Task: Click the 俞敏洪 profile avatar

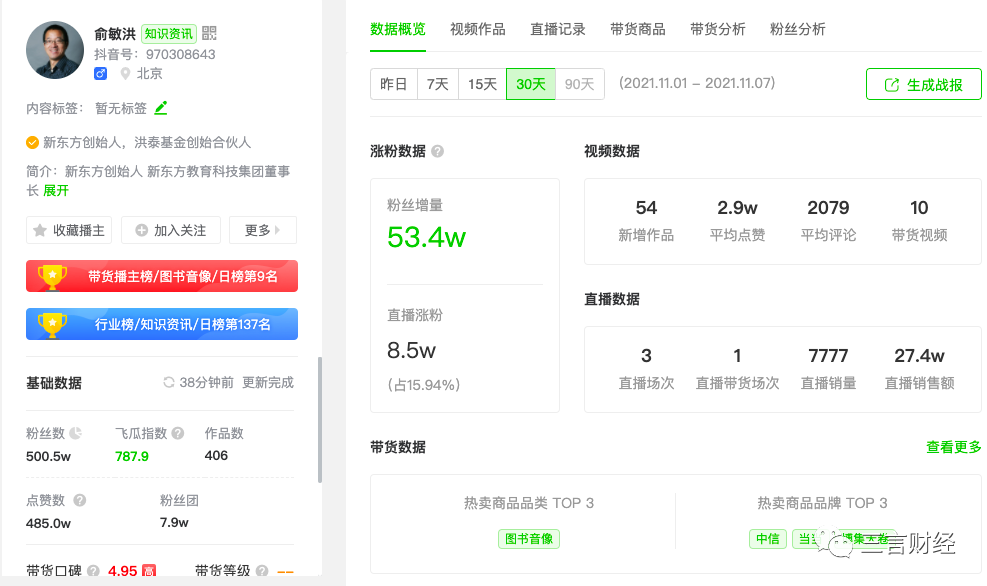Action: [x=55, y=51]
